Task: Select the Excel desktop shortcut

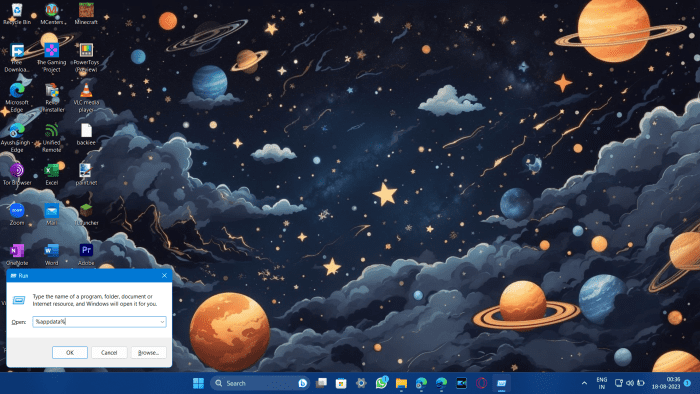Action: point(51,174)
